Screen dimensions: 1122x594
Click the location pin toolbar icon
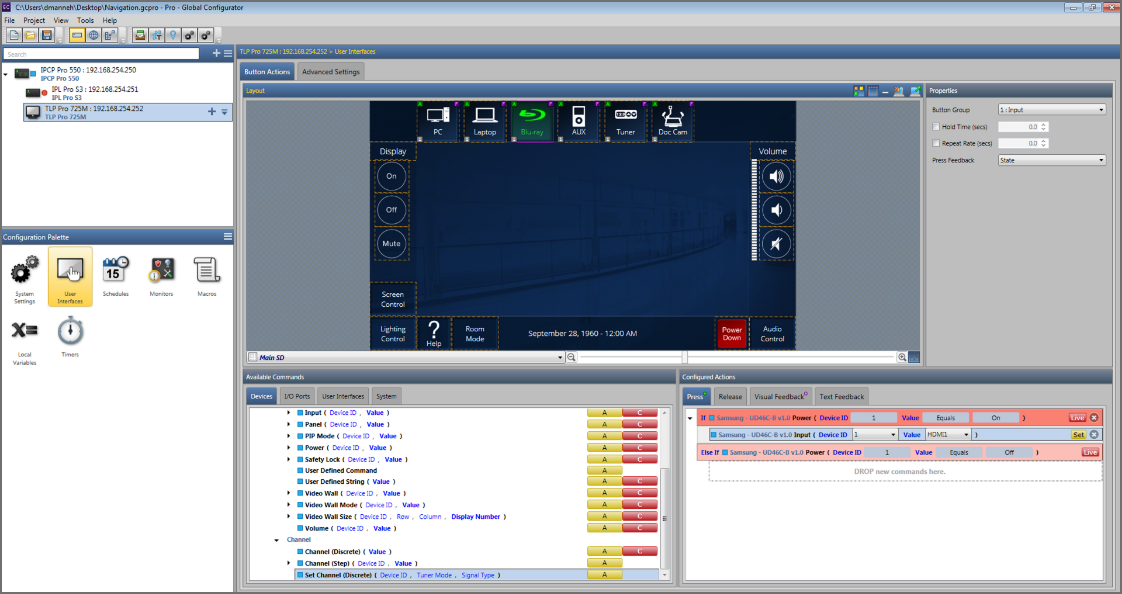click(172, 35)
